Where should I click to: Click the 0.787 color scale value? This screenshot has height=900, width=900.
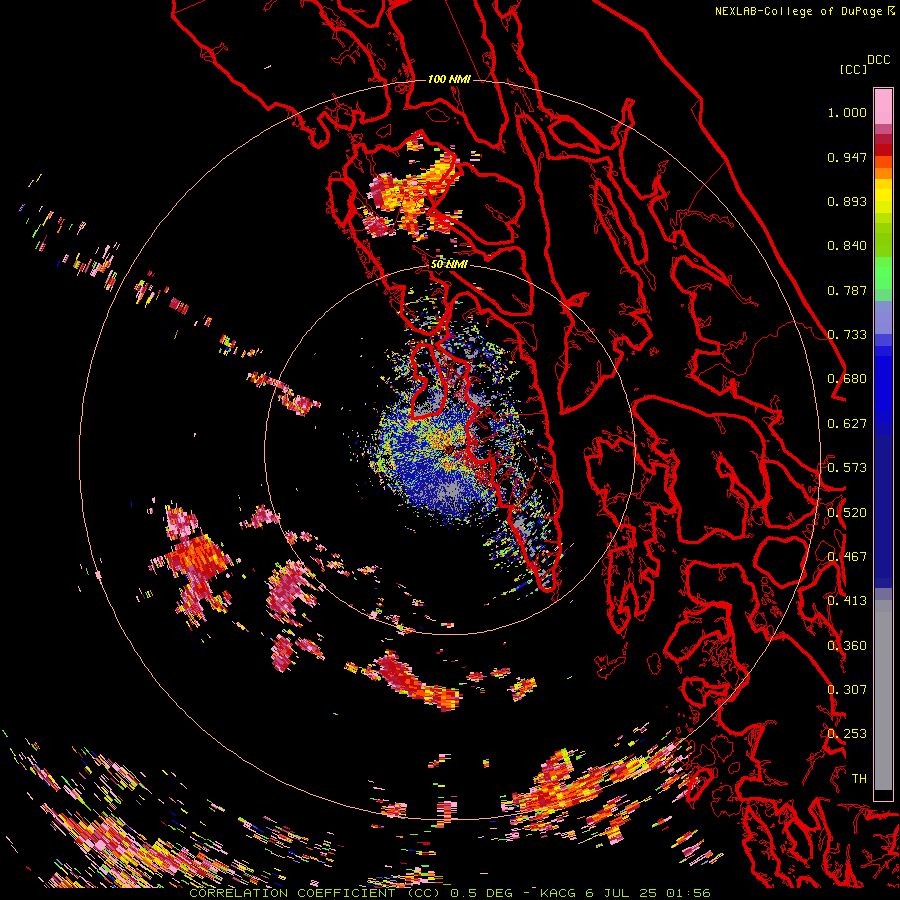(x=847, y=290)
